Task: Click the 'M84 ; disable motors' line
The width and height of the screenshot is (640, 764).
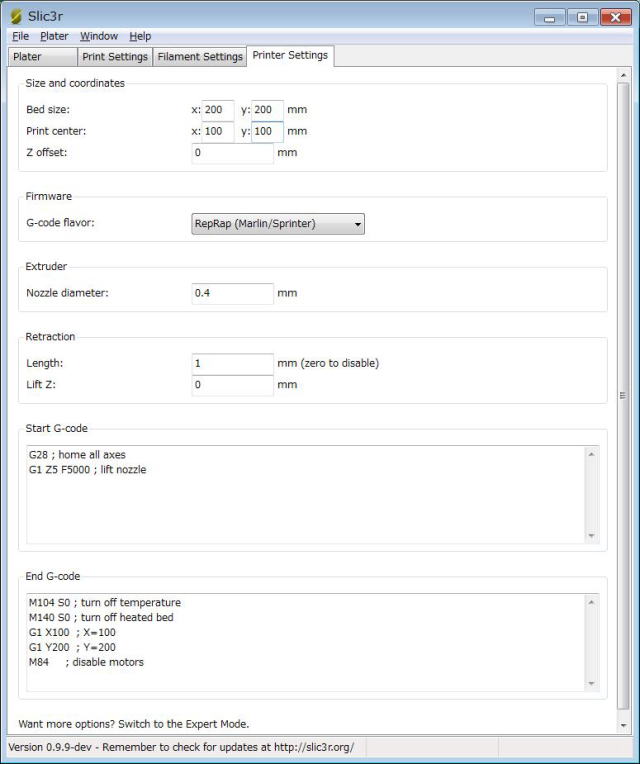Action: coord(86,662)
